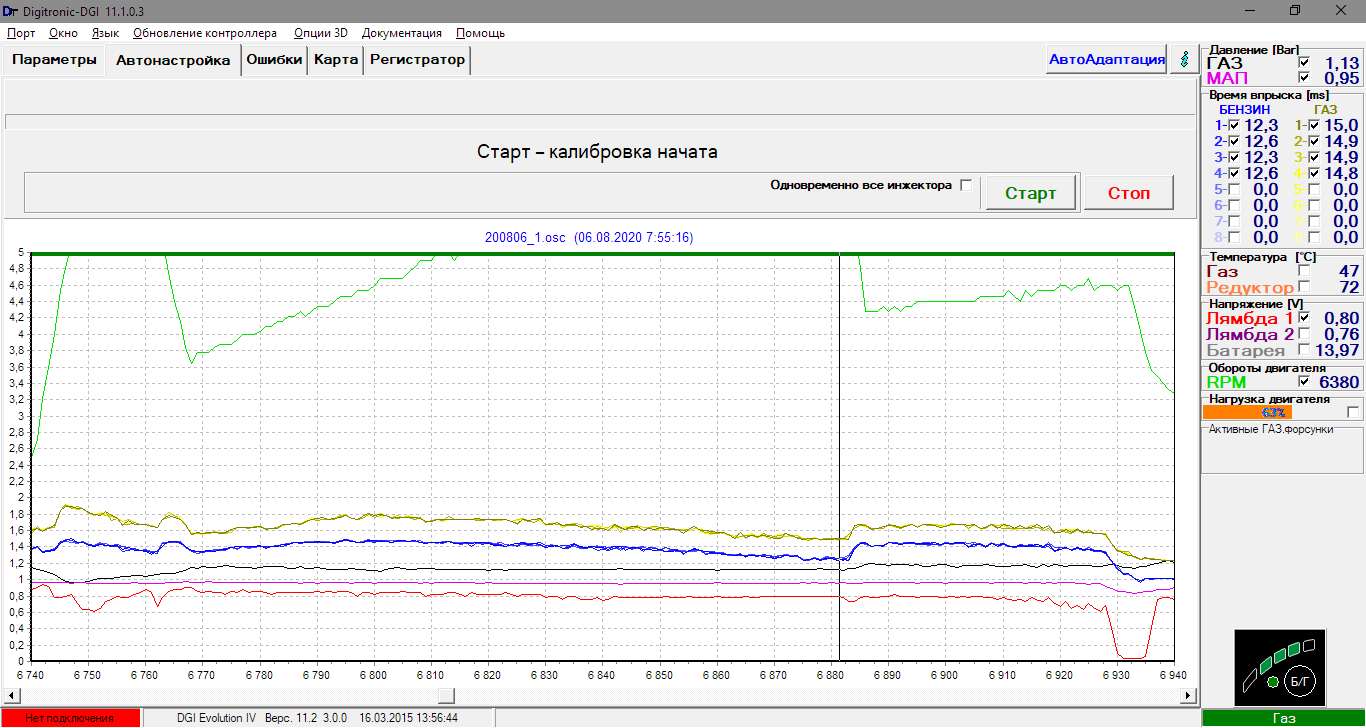Open the Порт menu
Screen dimensions: 1366x728
pyautogui.click(x=21, y=33)
